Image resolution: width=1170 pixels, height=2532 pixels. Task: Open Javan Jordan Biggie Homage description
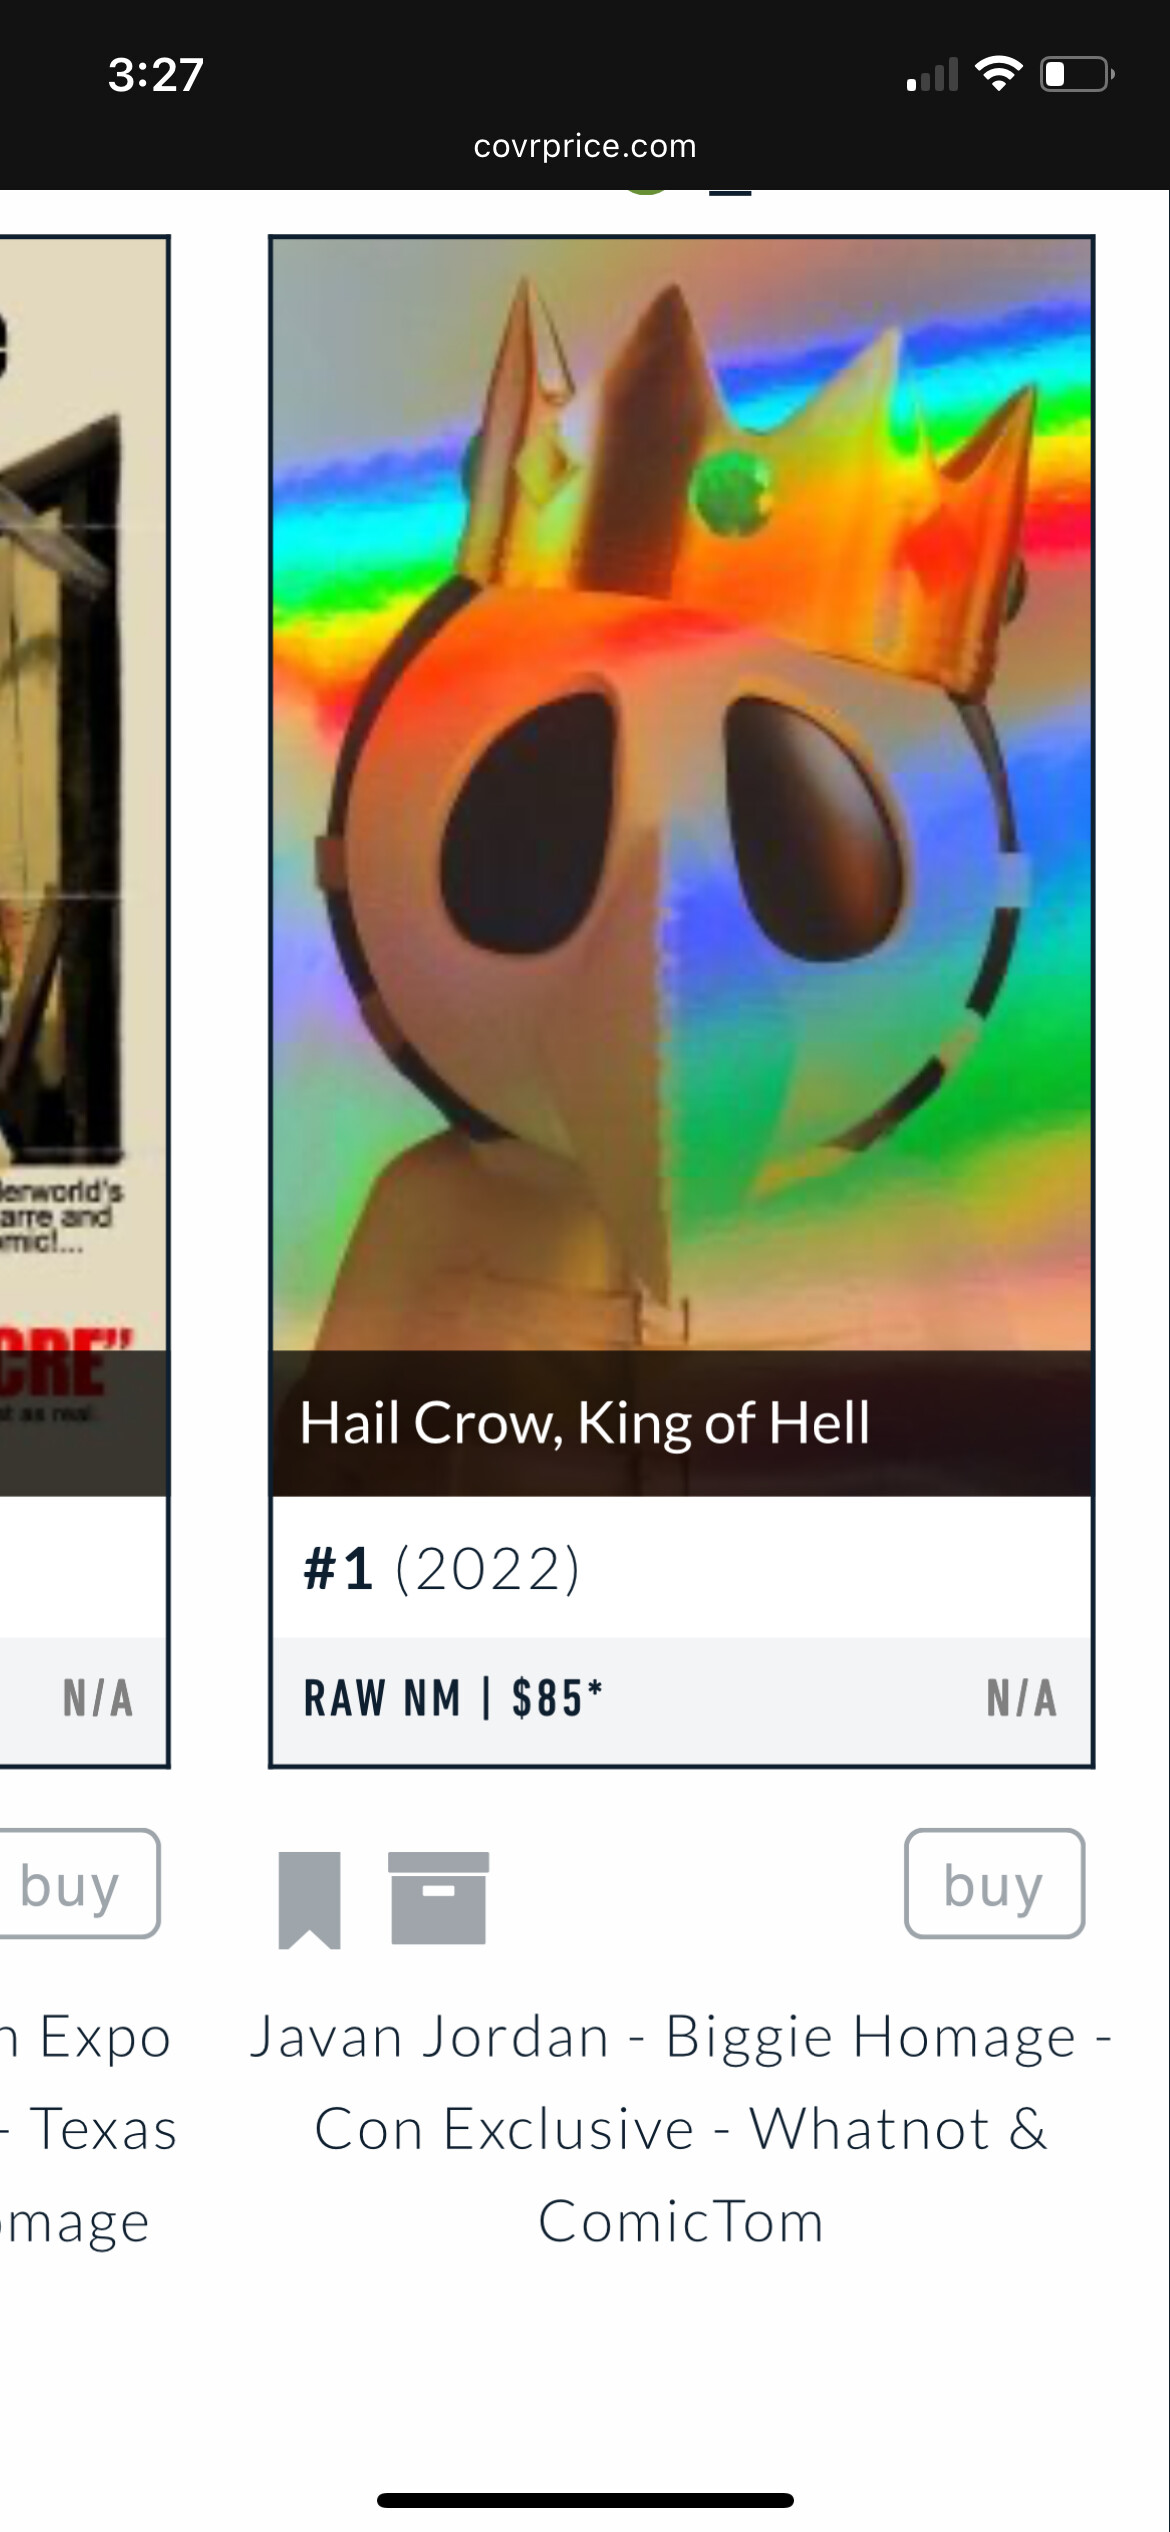click(681, 2128)
